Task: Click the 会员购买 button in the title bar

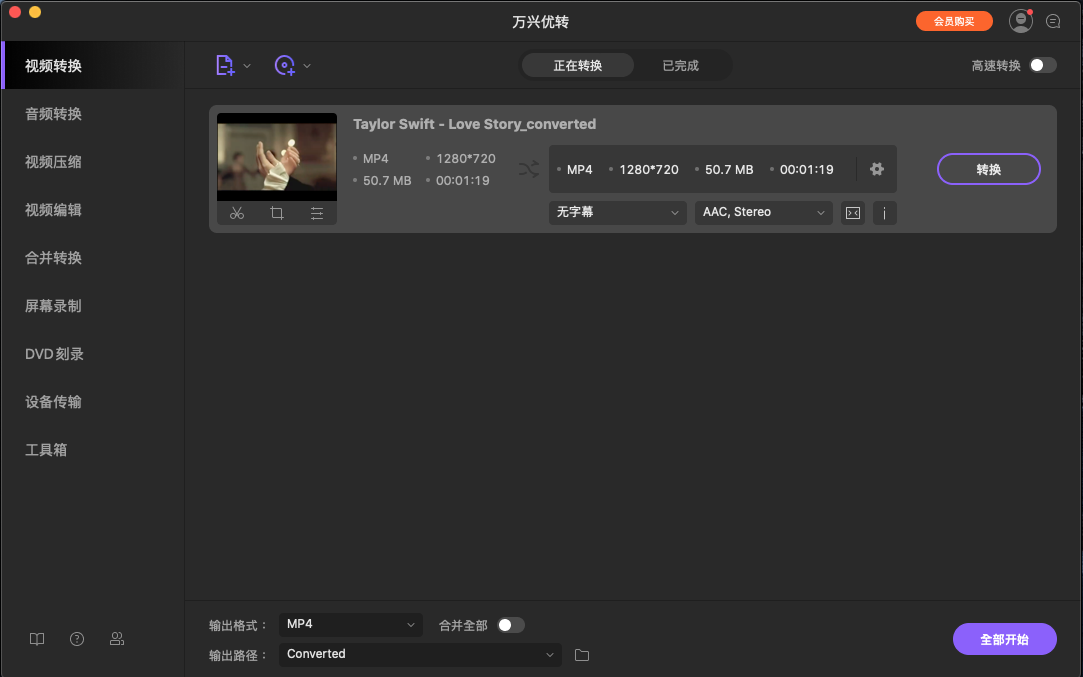Action: (x=953, y=20)
